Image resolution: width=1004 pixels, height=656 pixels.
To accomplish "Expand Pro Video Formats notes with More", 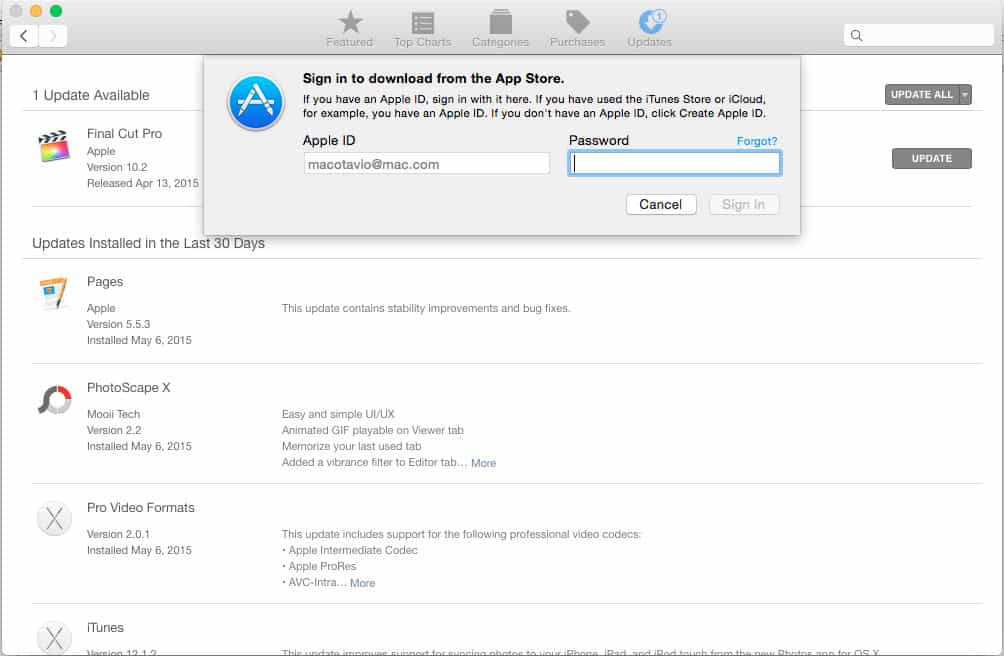I will (x=362, y=583).
